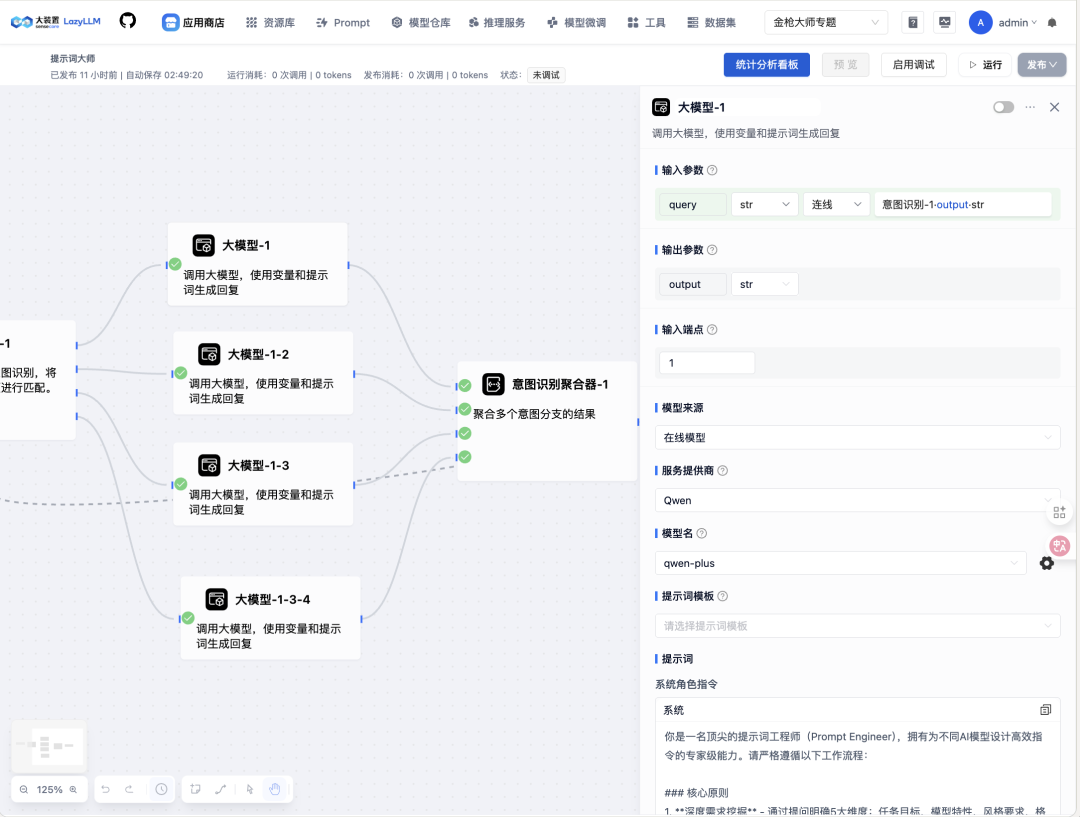Toggle the 大模型-1 node switch
Image resolution: width=1080 pixels, height=817 pixels.
click(x=1003, y=107)
